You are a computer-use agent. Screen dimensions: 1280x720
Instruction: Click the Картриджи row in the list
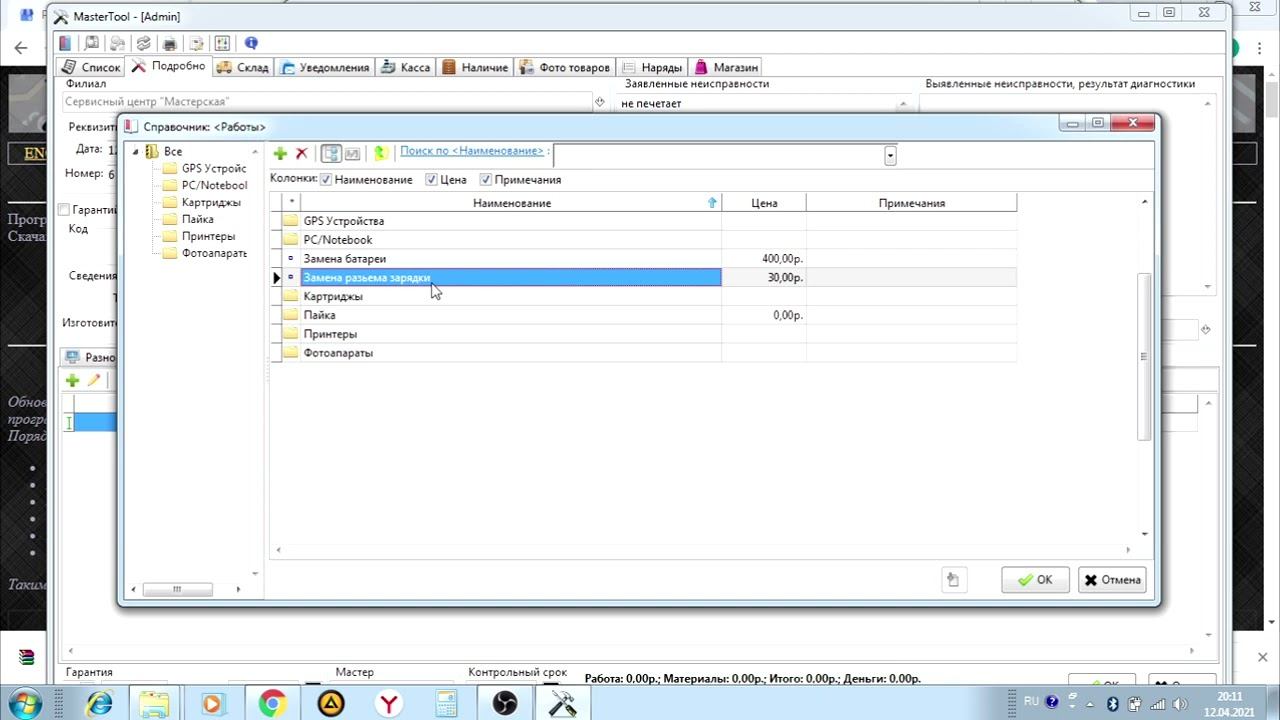click(645, 297)
